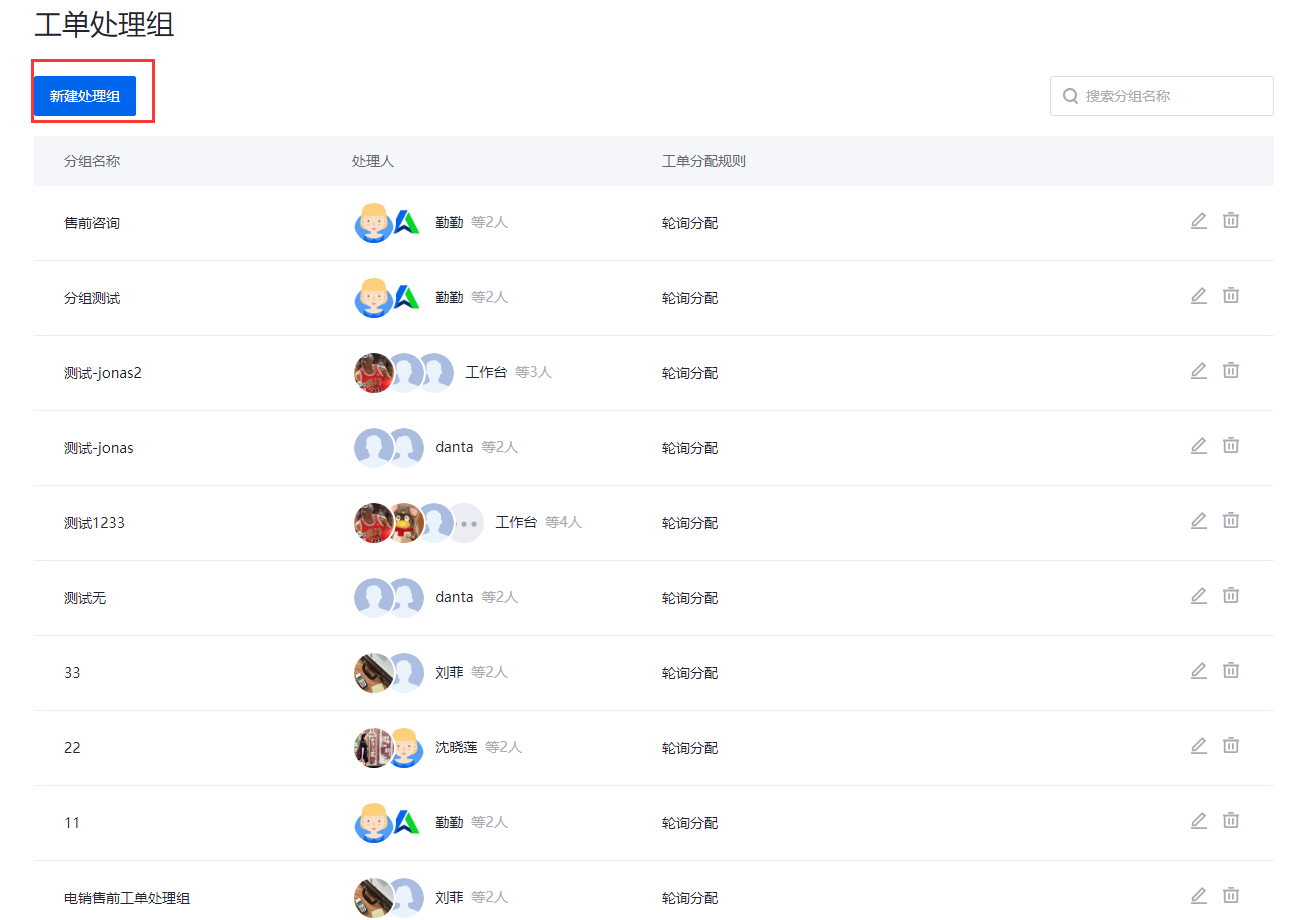Open edit for group 22
1306x920 pixels.
coord(1198,746)
